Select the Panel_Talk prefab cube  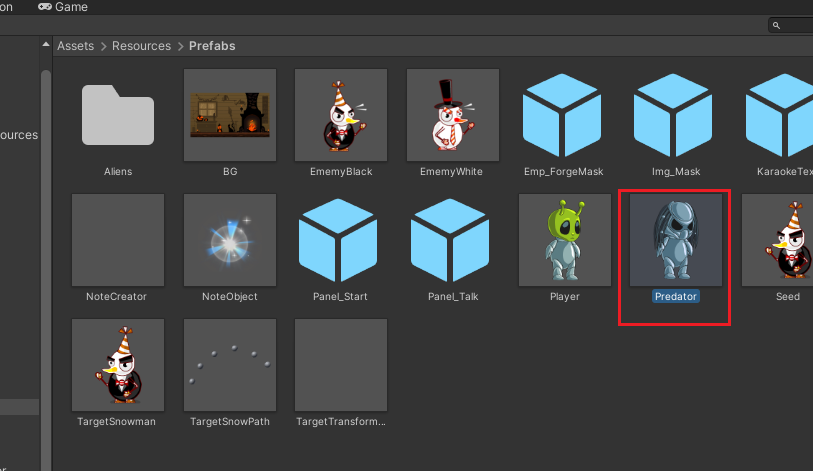tap(452, 240)
